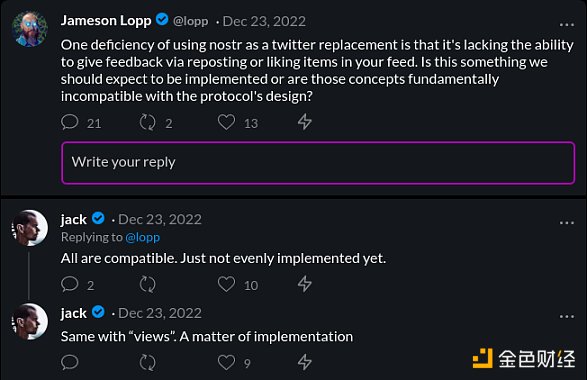Click jack's avatar on the first reply
Viewport: 587px width, 380px height.
[x=30, y=228]
